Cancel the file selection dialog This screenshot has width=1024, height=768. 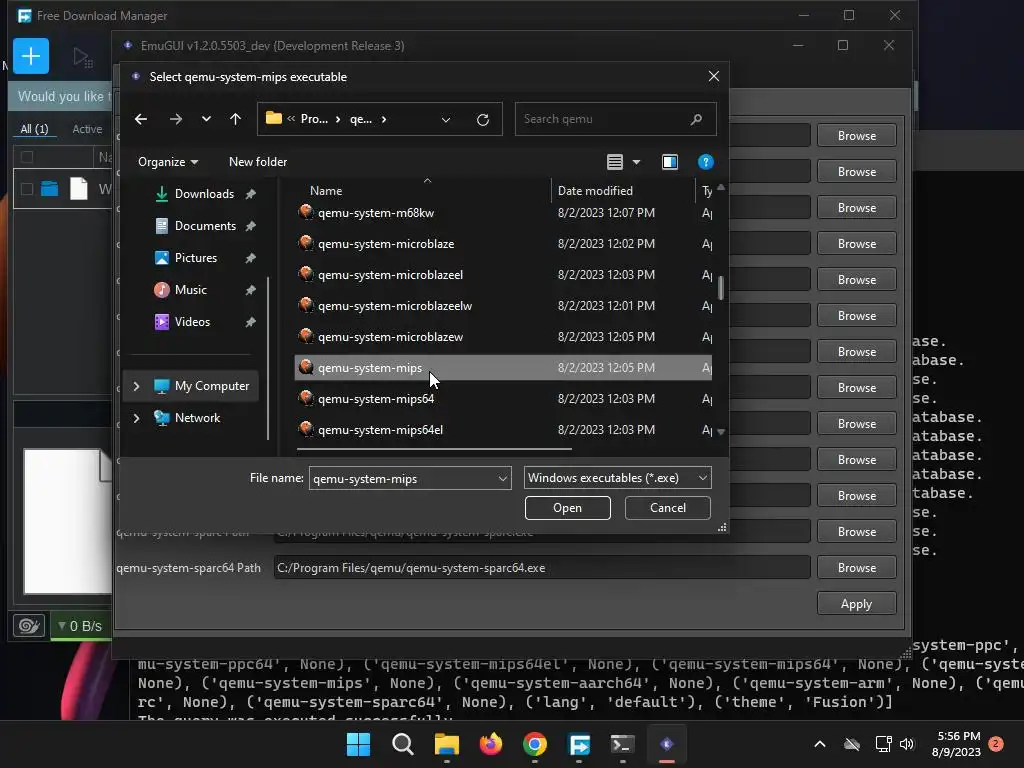coord(667,508)
